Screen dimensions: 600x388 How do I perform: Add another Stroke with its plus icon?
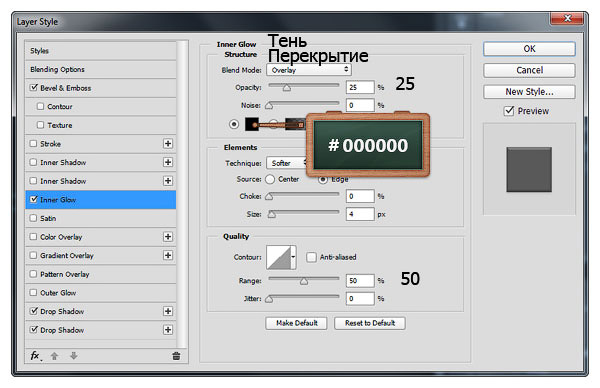point(168,143)
